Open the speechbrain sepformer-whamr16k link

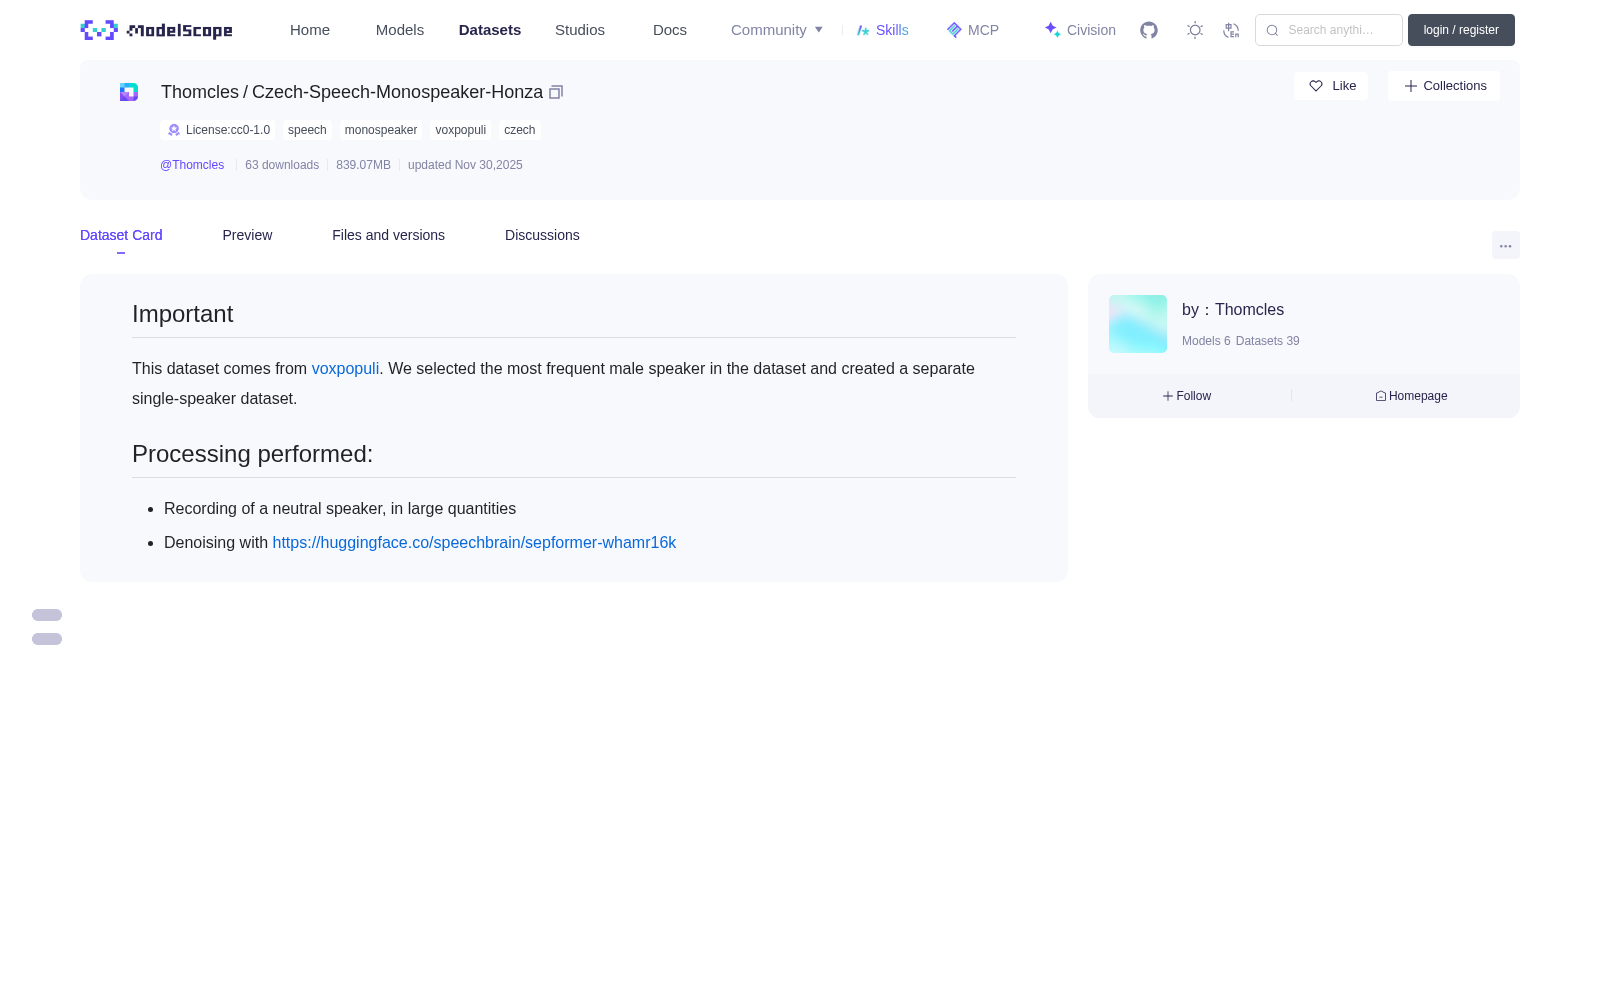(x=474, y=542)
